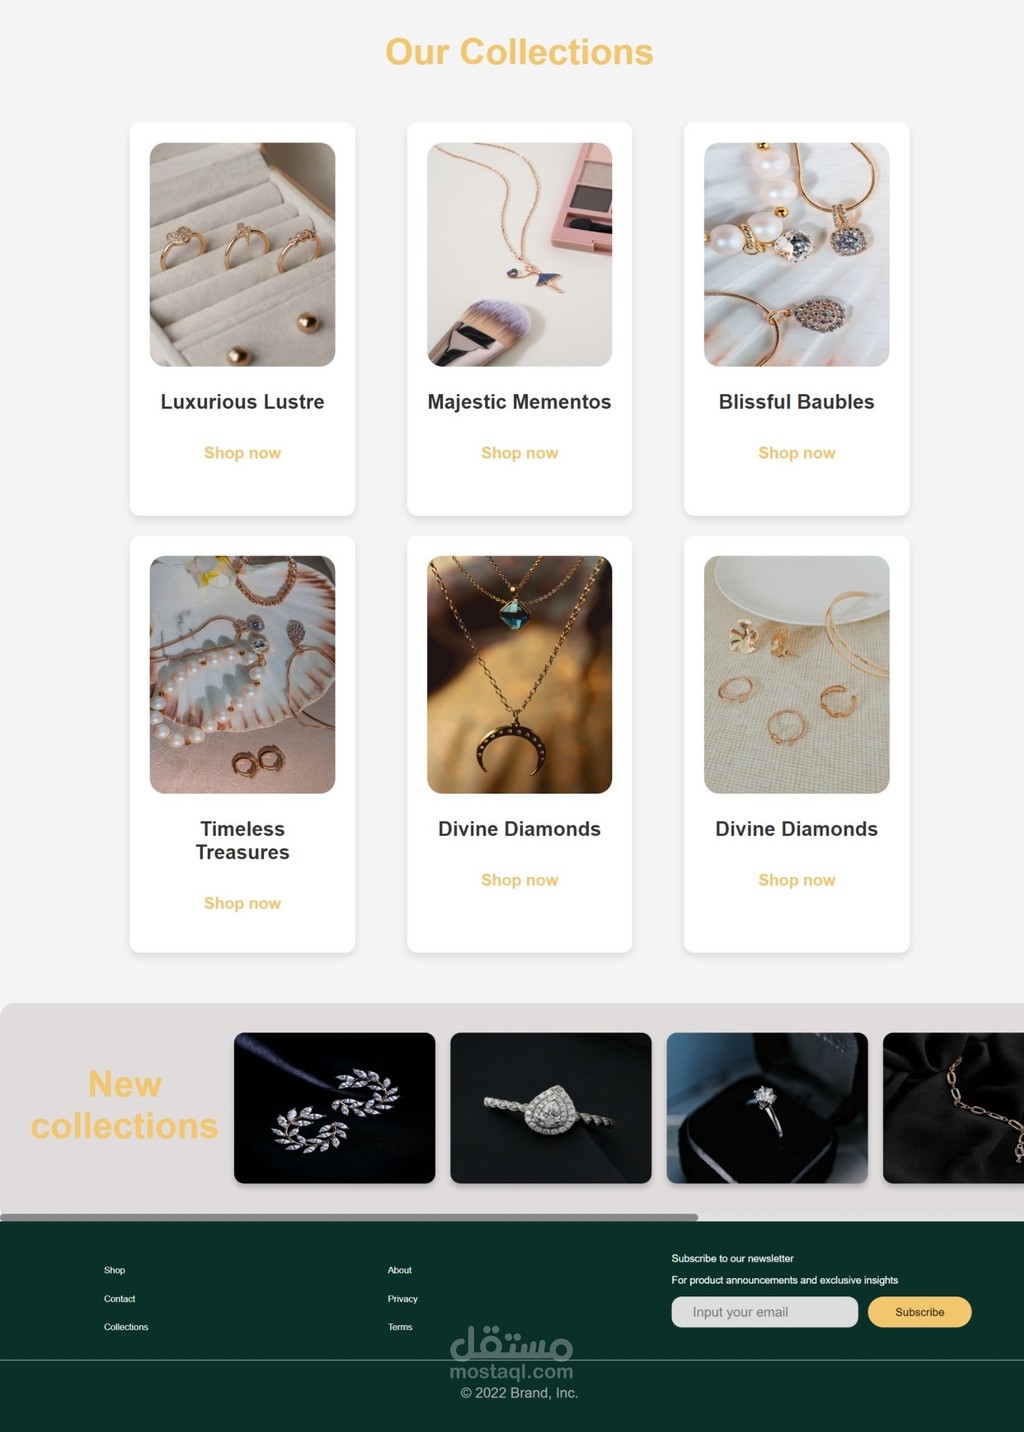Screen dimensions: 1024x1432
Task: Open the Majestic Mementos necklace image
Action: click(519, 254)
